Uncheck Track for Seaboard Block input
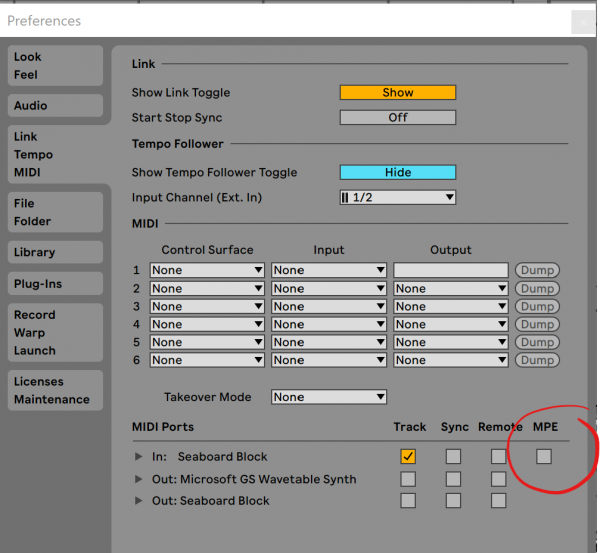This screenshot has height=553, width=600. click(x=408, y=456)
